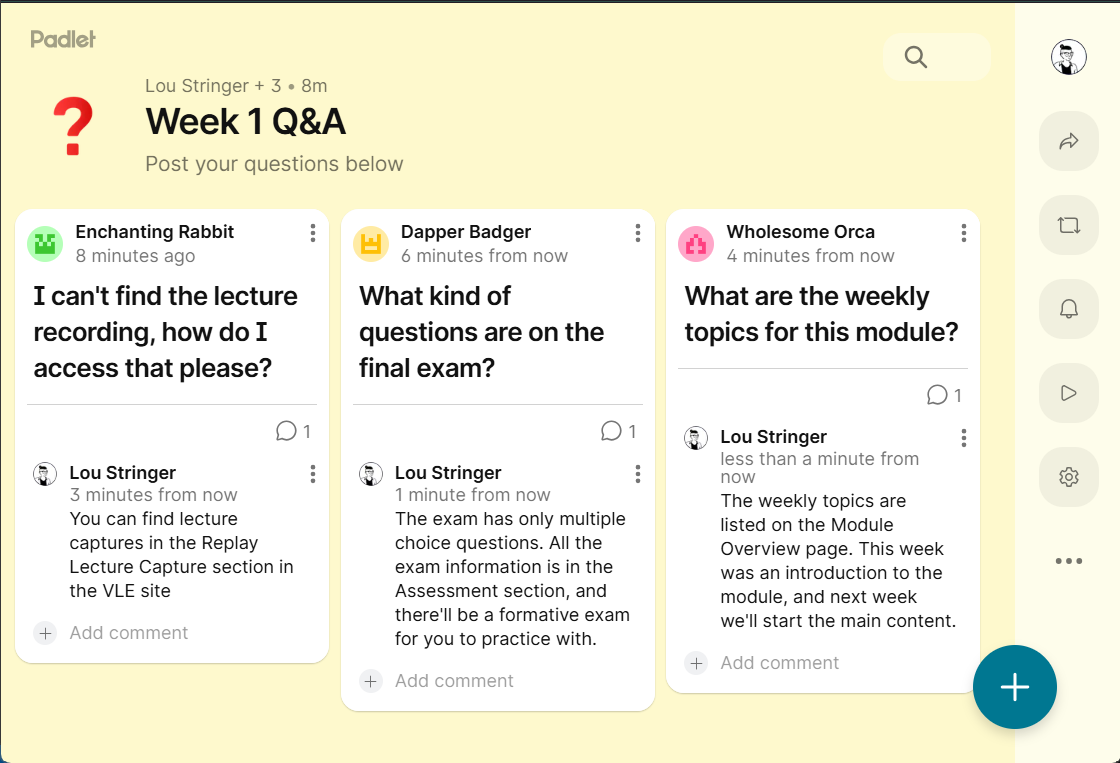Add comment on Dapper Badger post
Screen dimensions: 1120x763
pyautogui.click(x=454, y=681)
